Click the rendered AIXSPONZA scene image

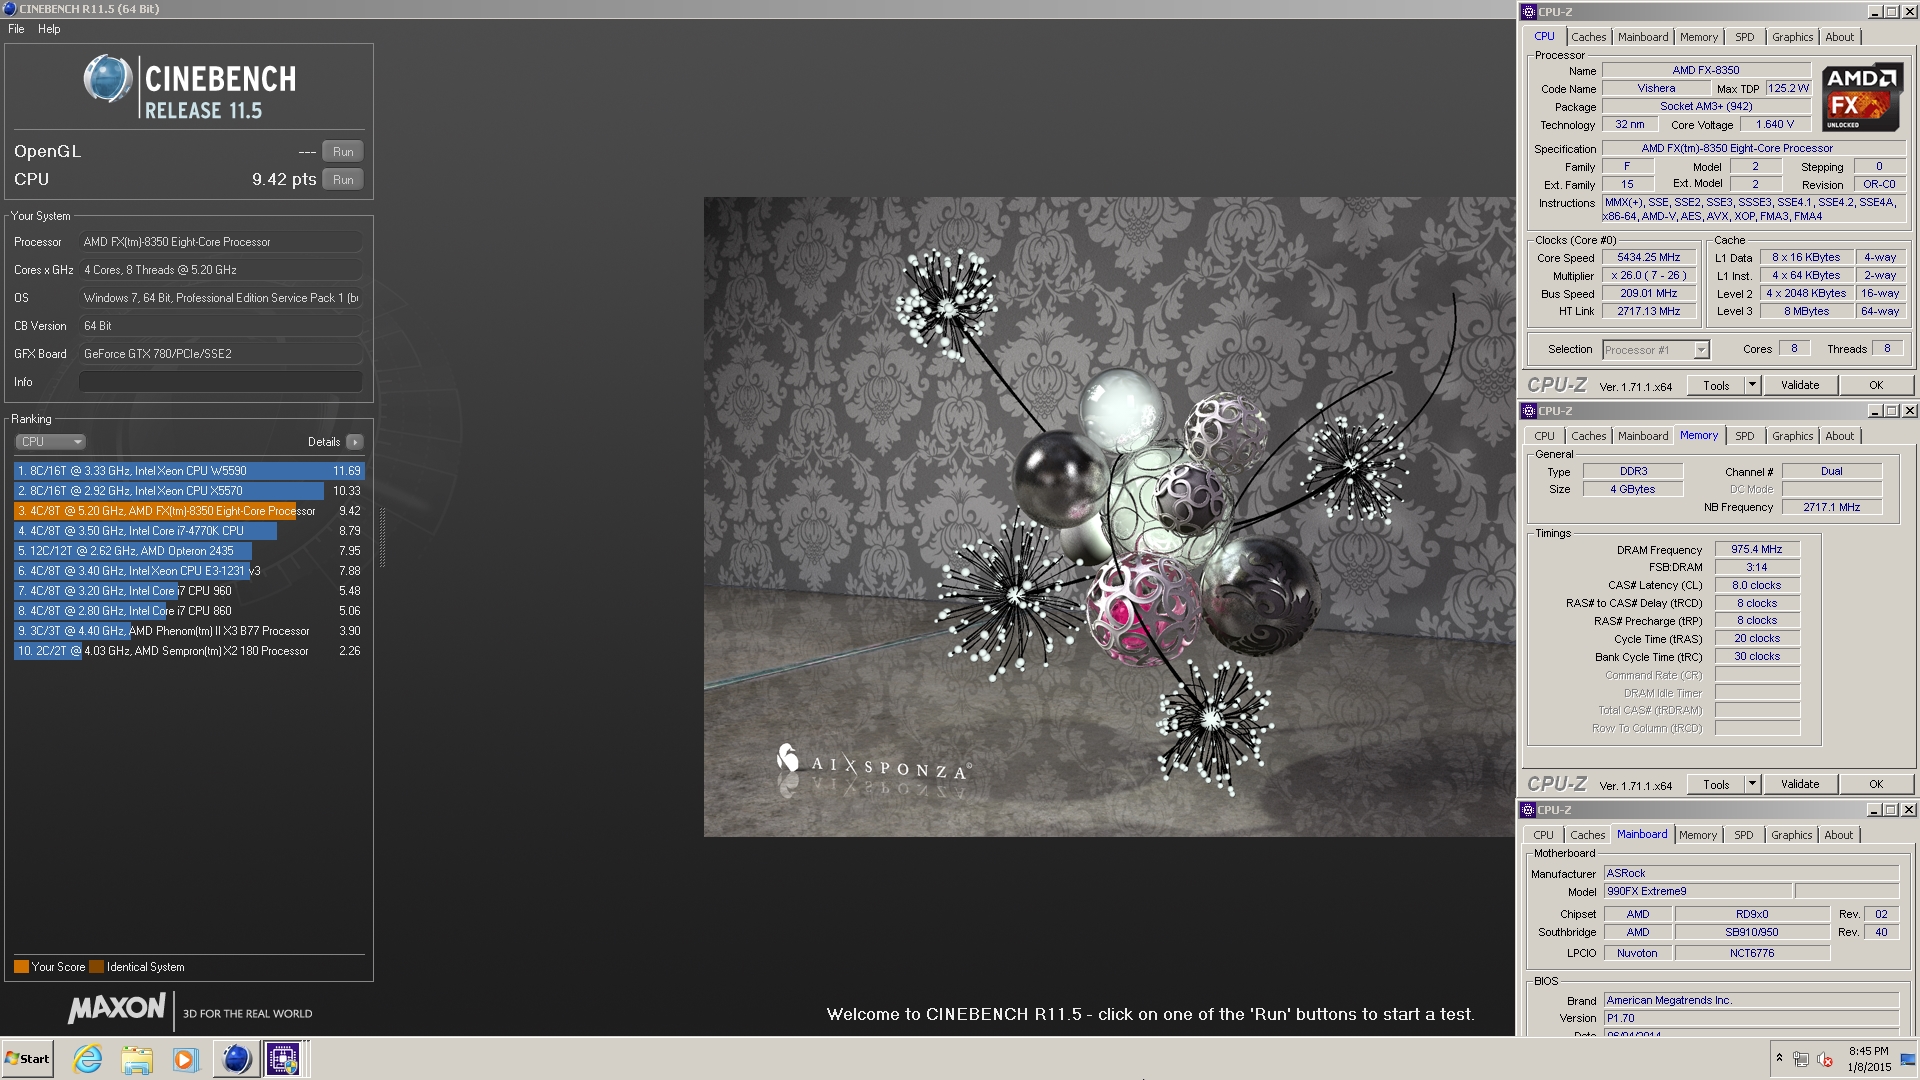(x=1109, y=517)
